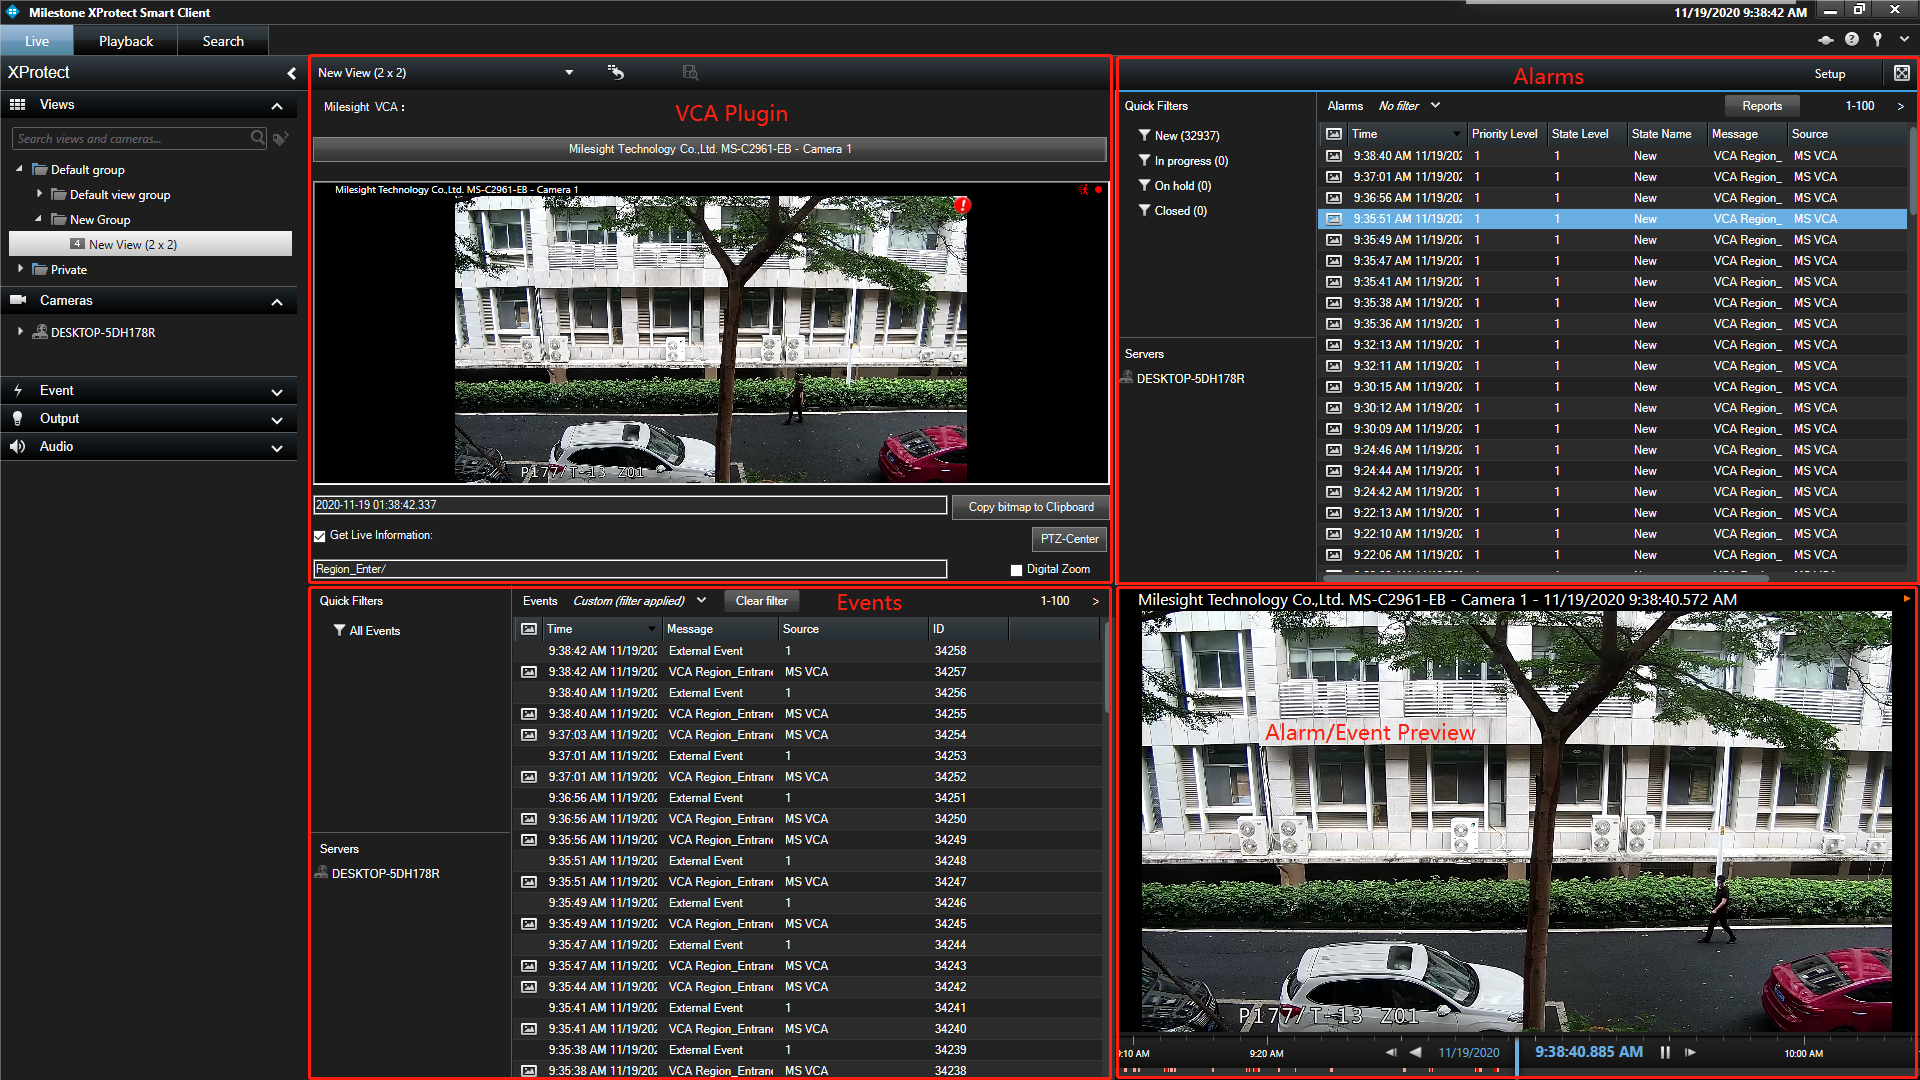The height and width of the screenshot is (1080, 1920).
Task: Click the Clear filter button
Action: (x=761, y=601)
